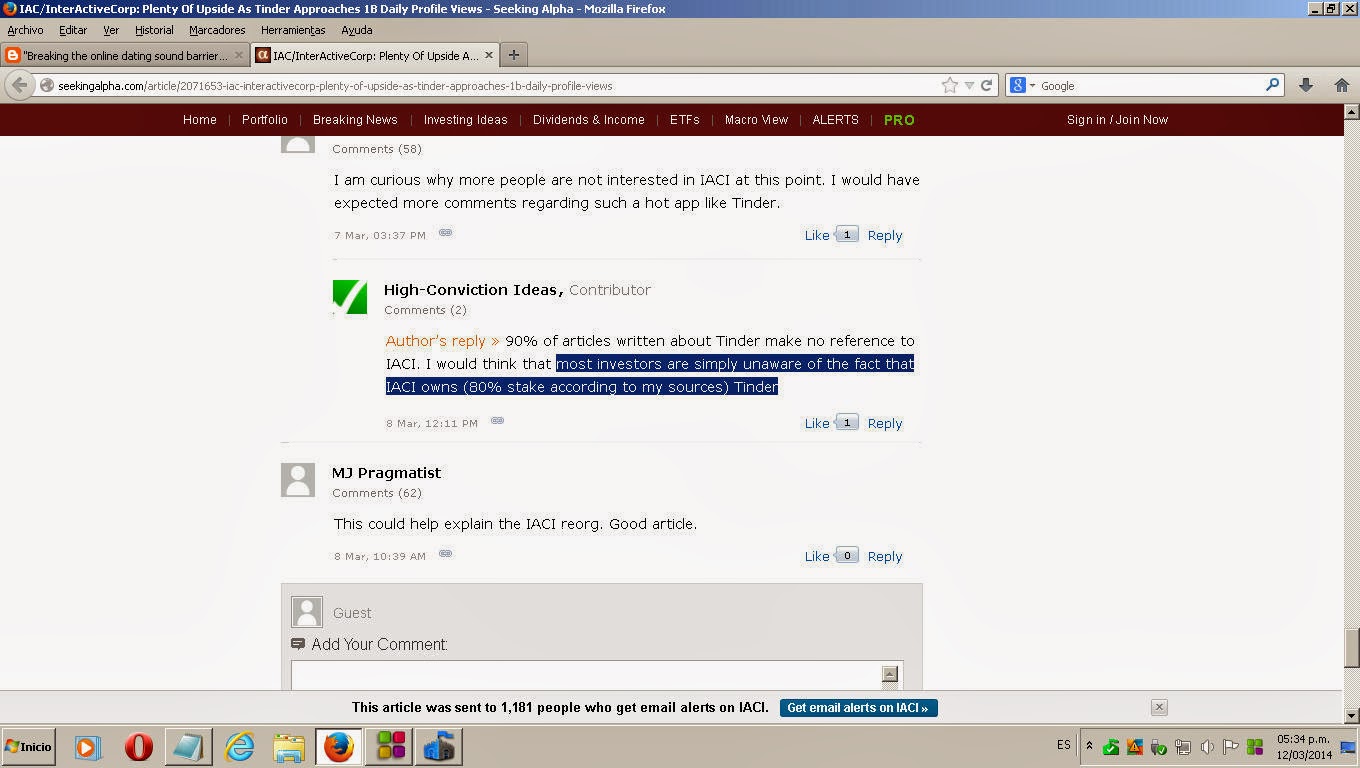The height and width of the screenshot is (768, 1360).
Task: Open the Herramientas menu
Action: 293,30
